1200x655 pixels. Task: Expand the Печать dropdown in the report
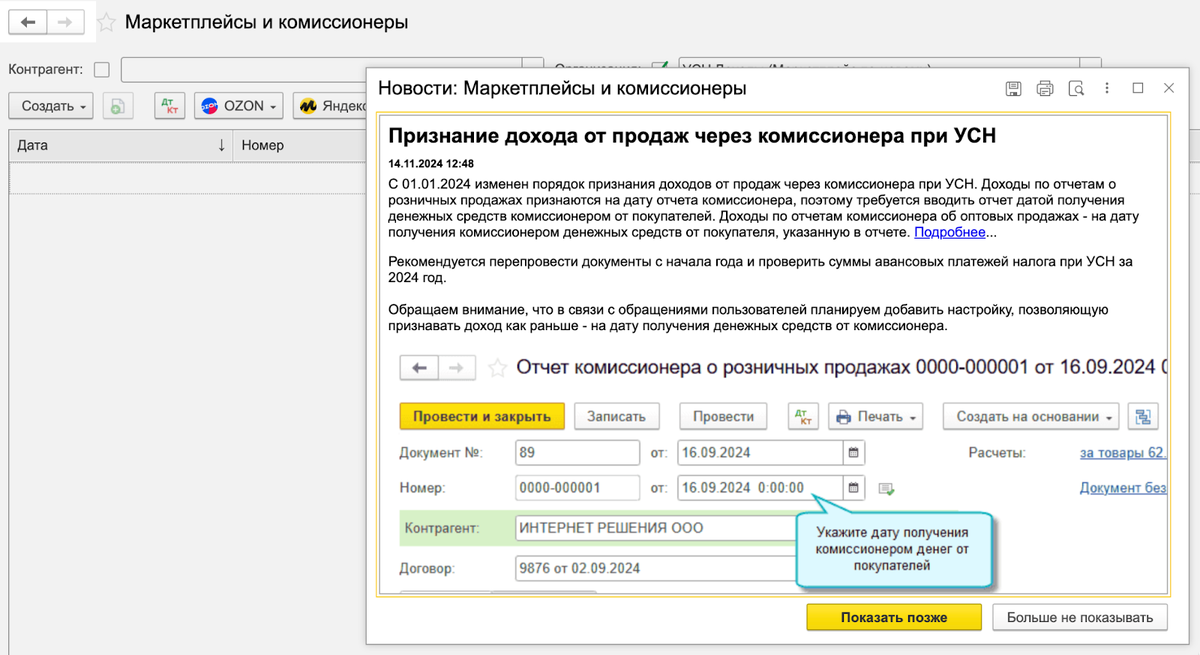coord(876,416)
